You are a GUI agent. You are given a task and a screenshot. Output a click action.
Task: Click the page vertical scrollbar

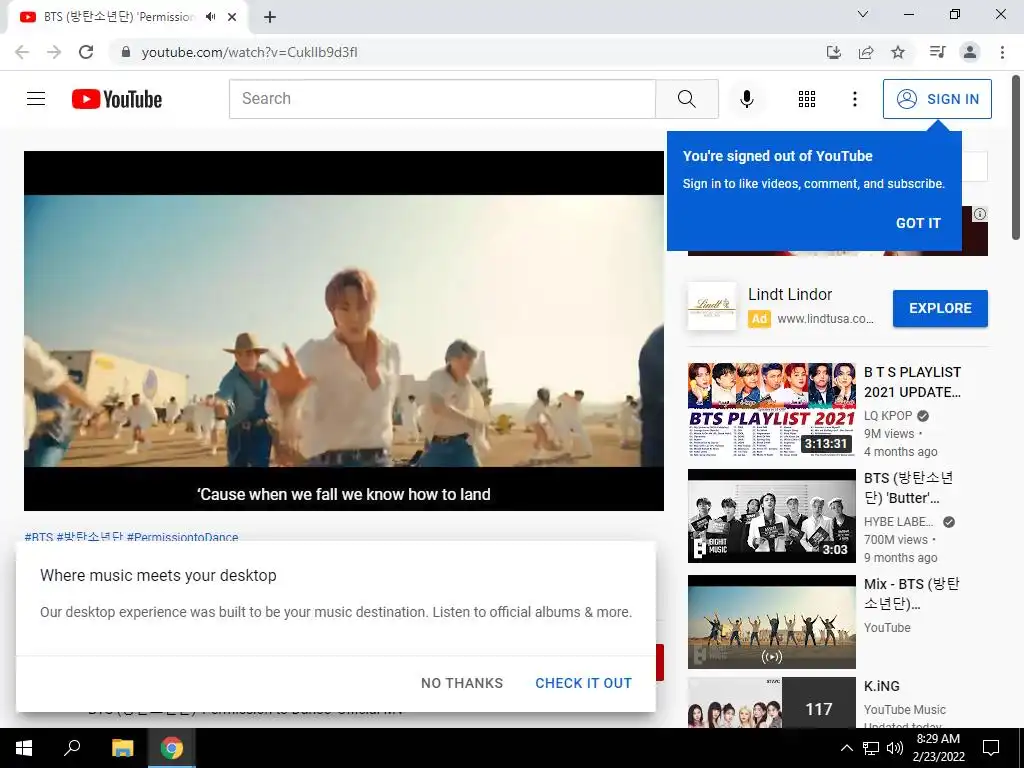1016,158
